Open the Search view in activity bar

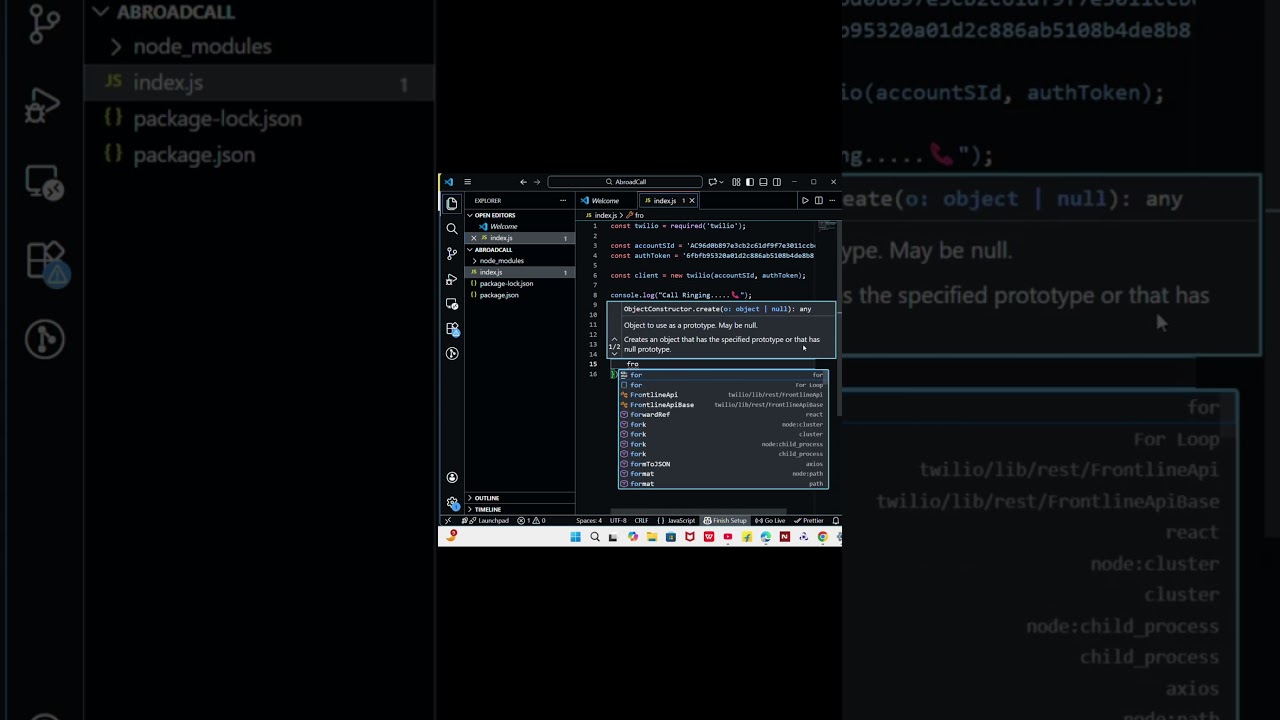[x=452, y=229]
